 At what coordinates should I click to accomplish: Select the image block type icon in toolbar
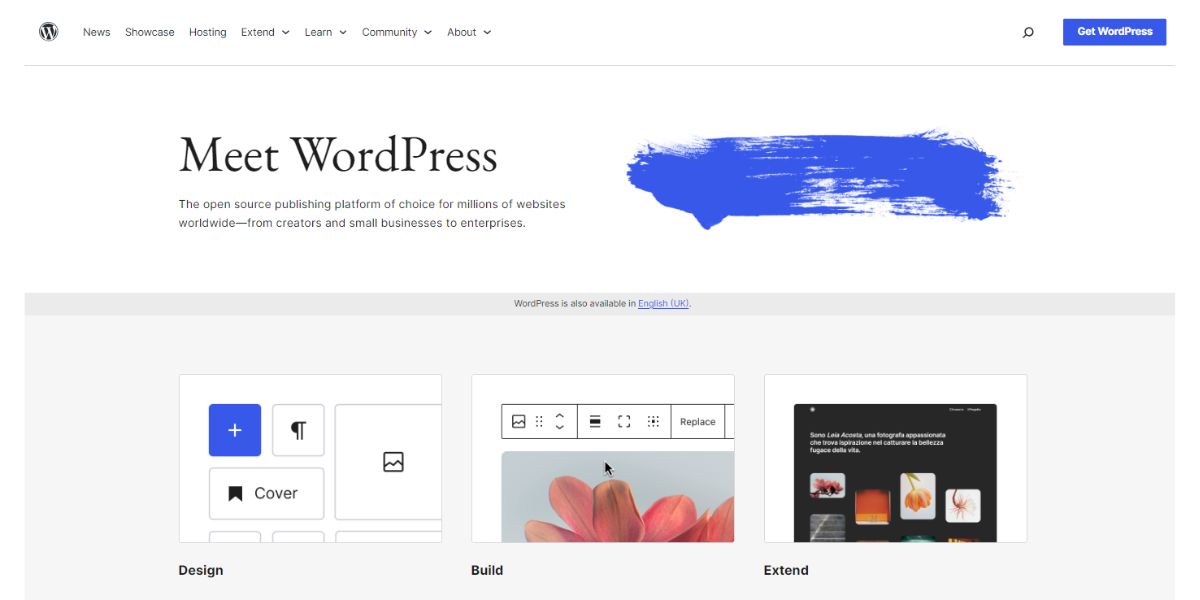[517, 421]
